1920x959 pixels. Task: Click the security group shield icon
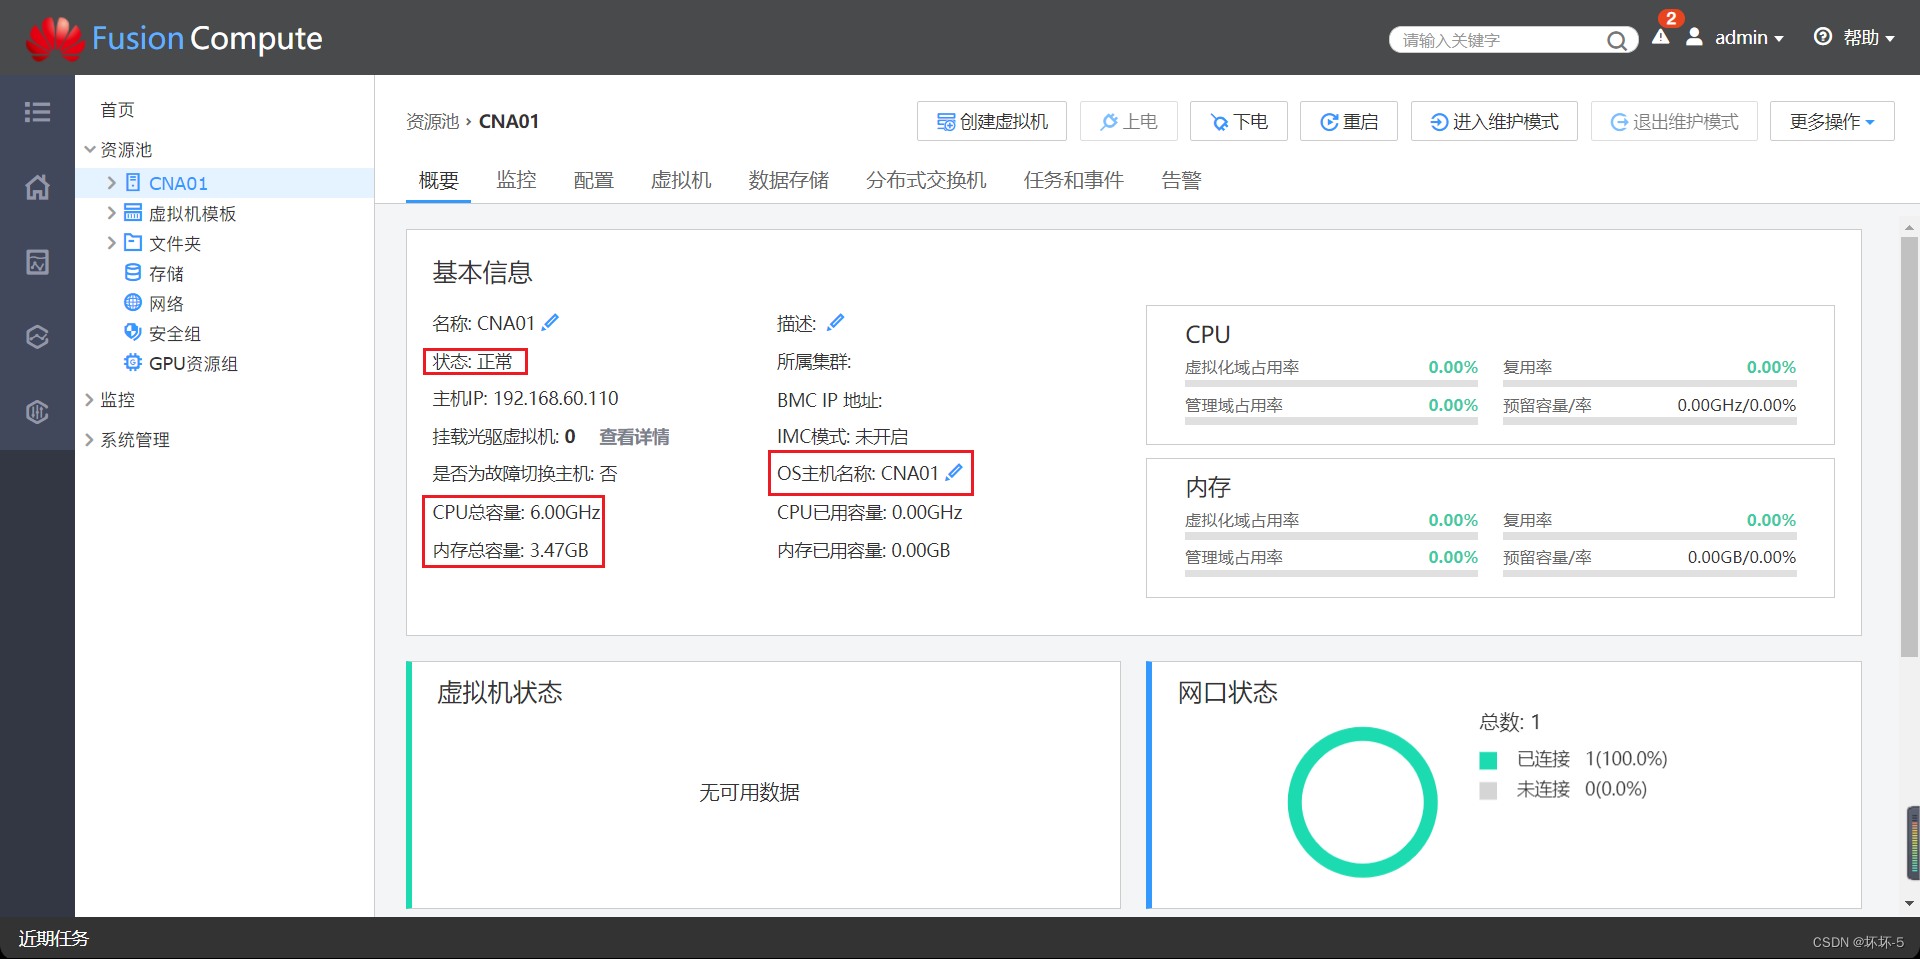coord(133,332)
